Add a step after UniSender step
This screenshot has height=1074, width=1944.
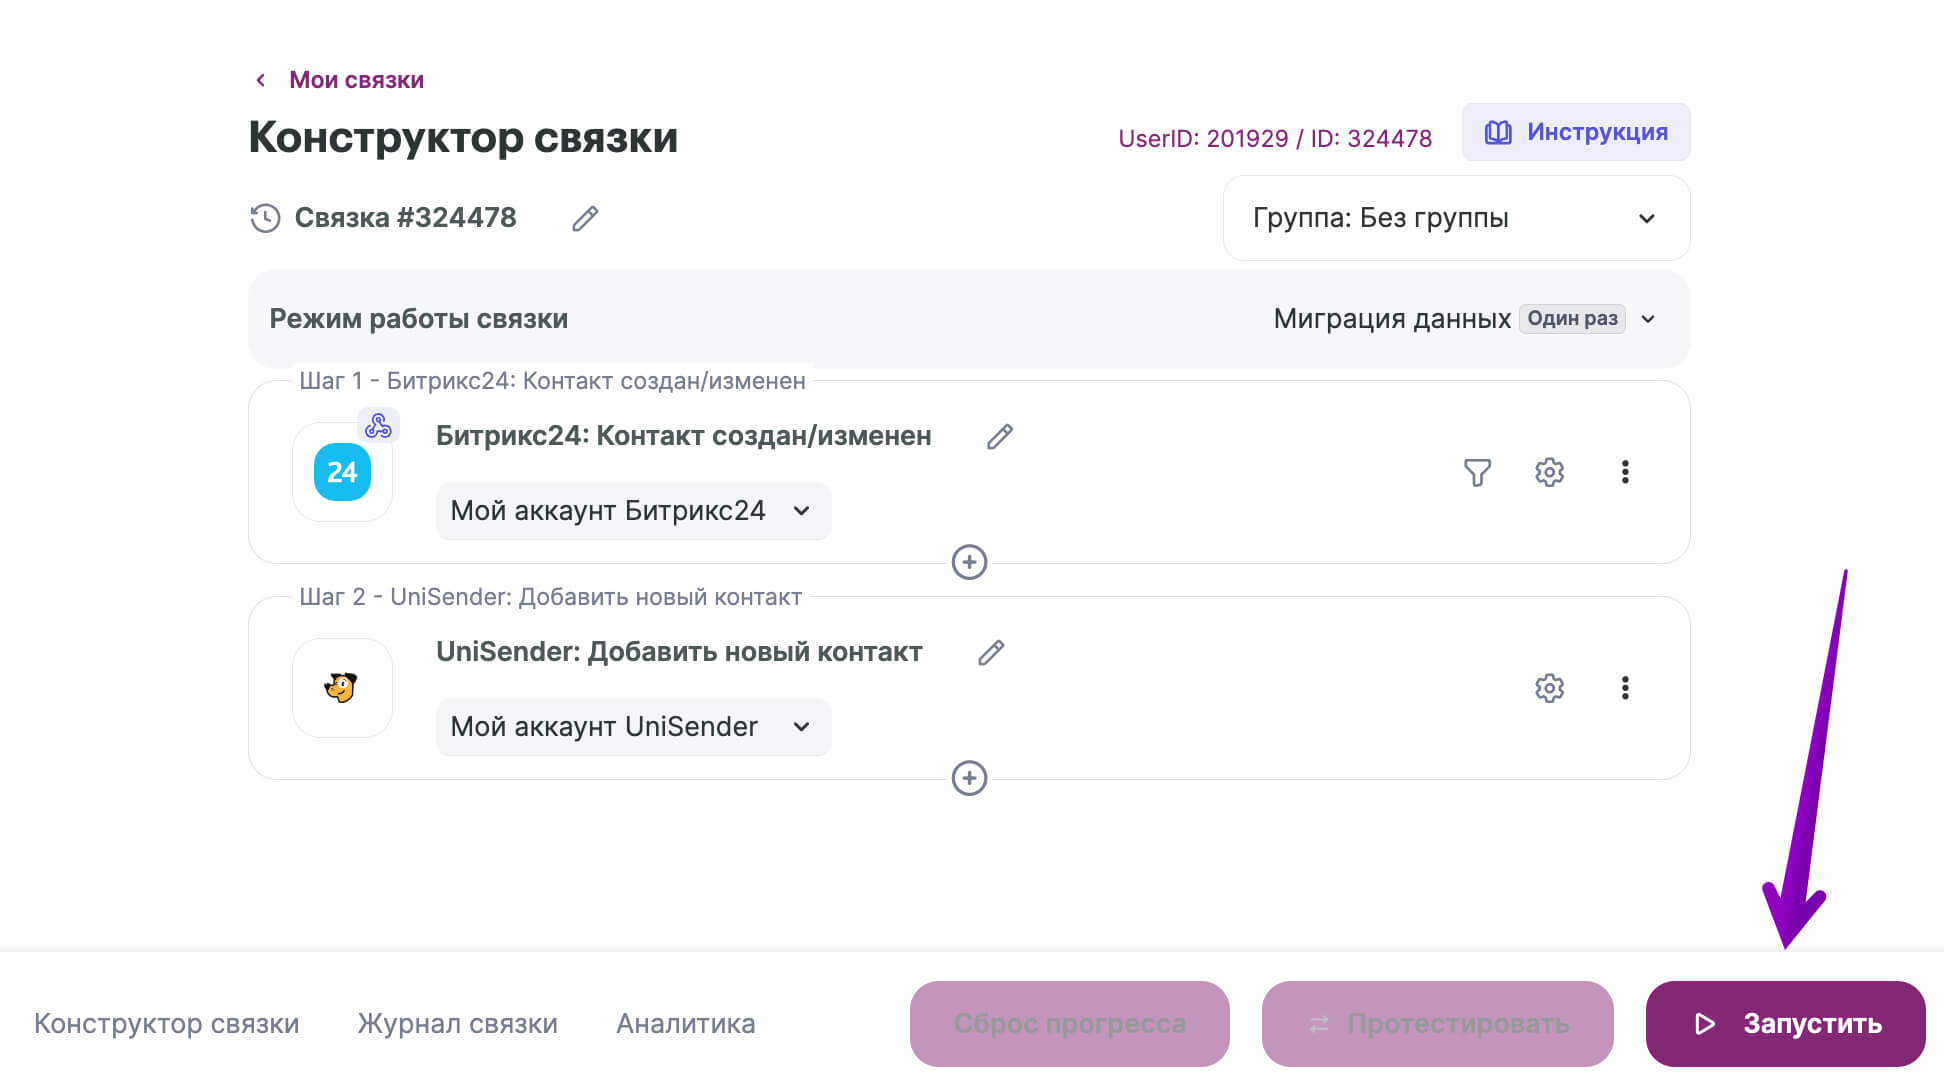point(969,778)
